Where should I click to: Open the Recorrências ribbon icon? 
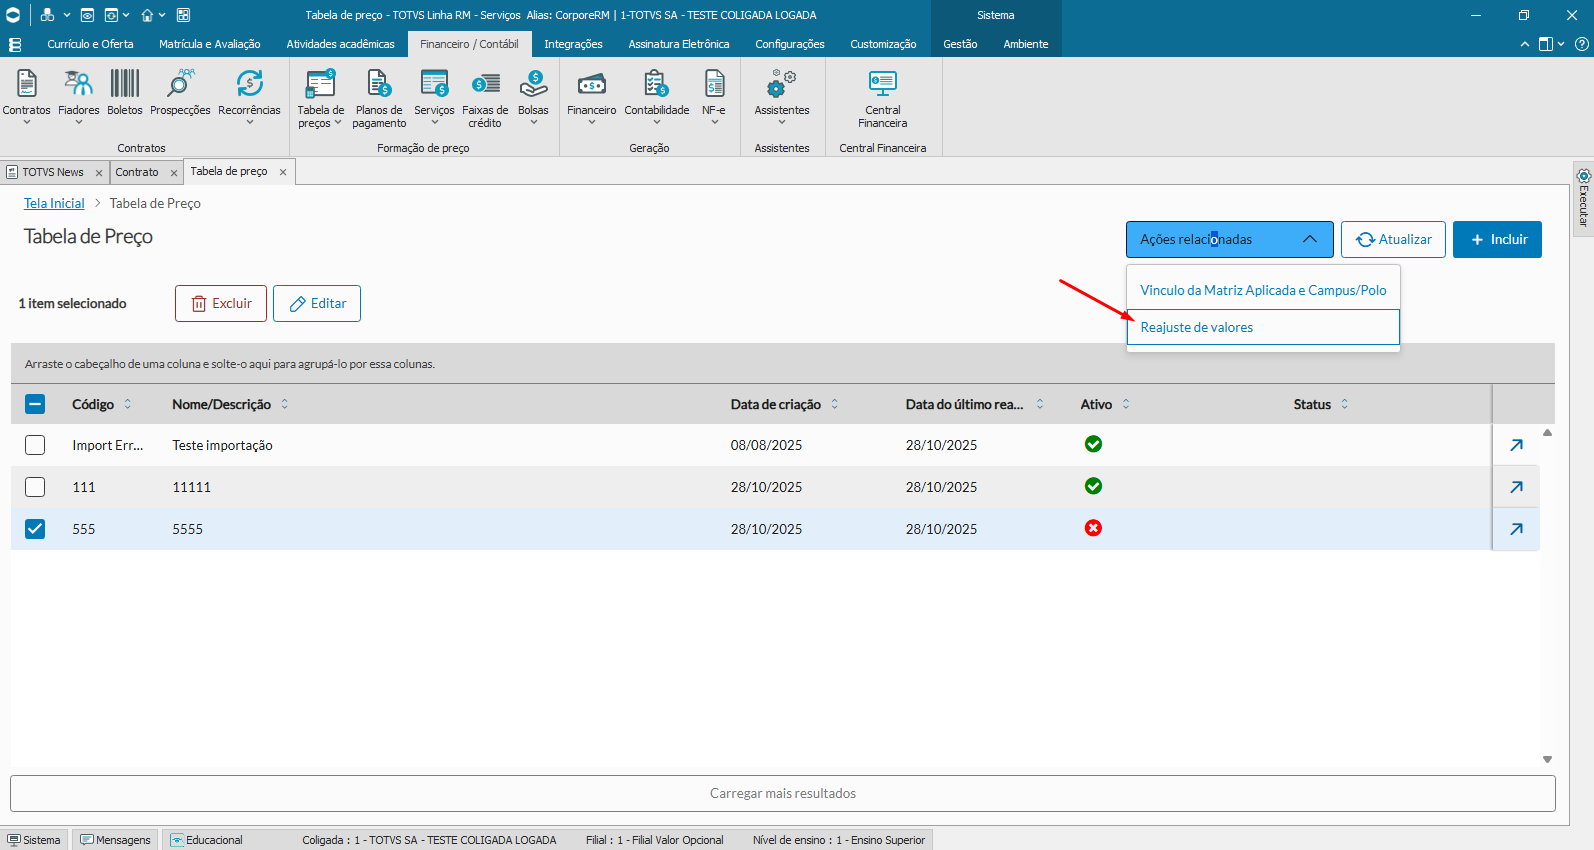coord(249,84)
